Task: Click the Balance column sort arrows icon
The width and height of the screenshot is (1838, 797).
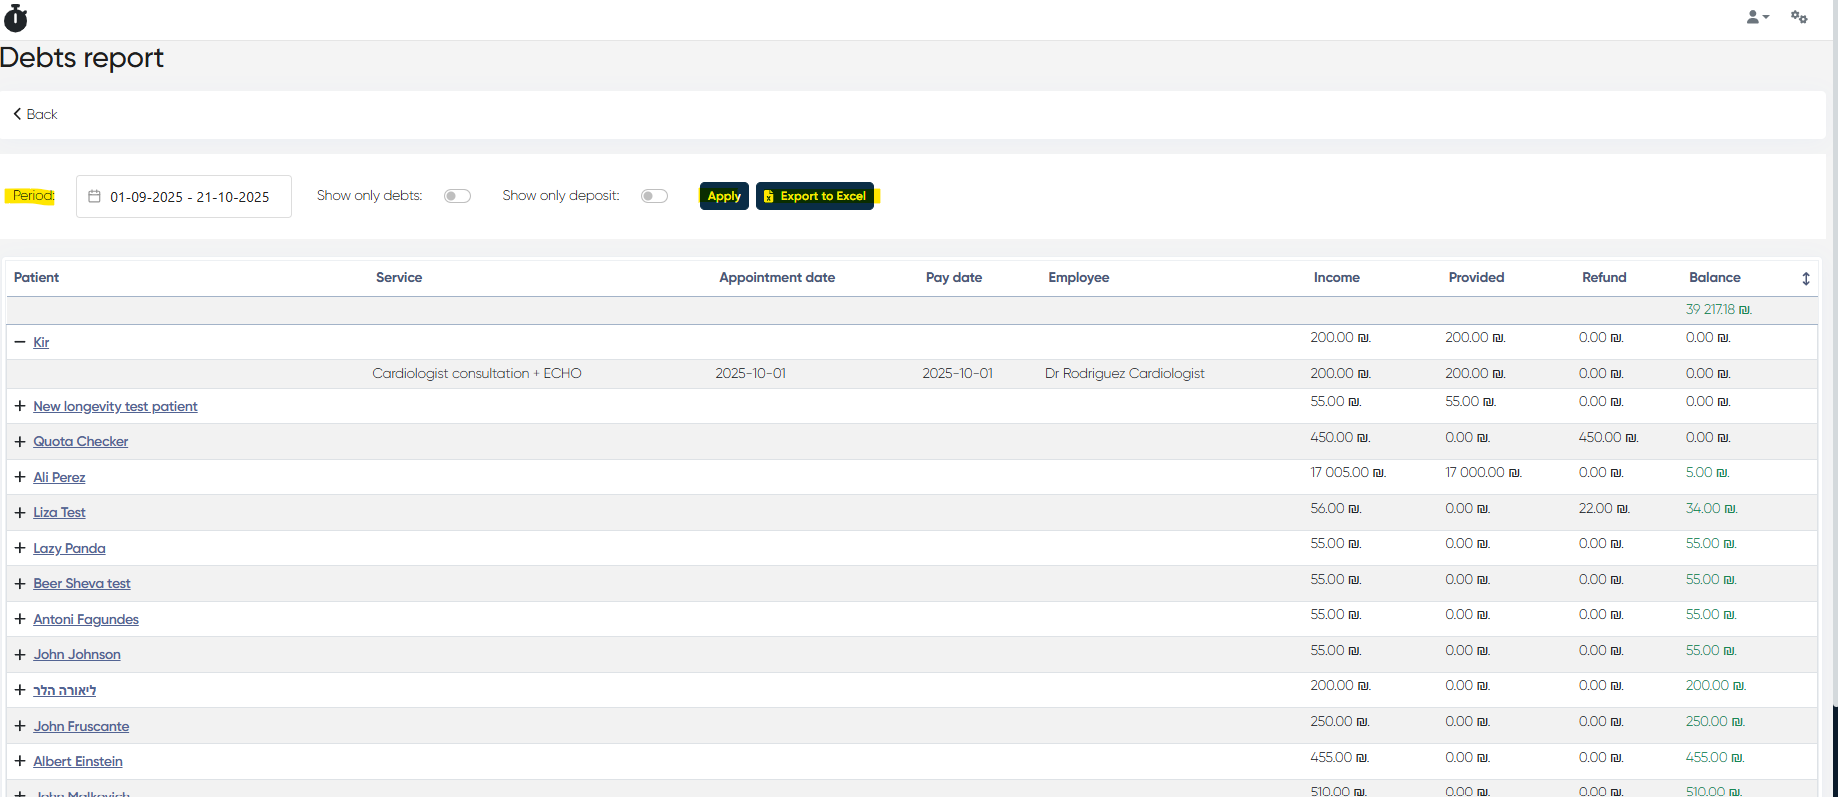Action: tap(1805, 279)
